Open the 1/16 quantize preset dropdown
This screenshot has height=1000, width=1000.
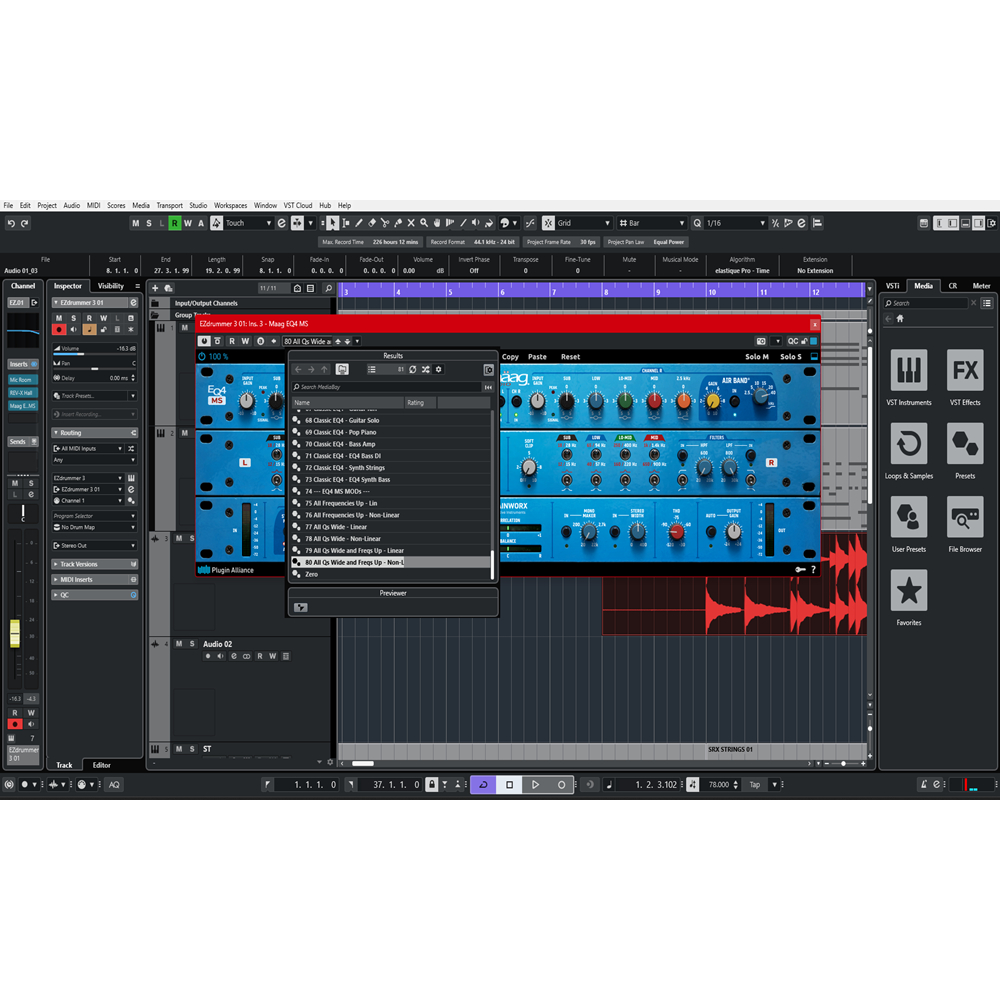[735, 223]
